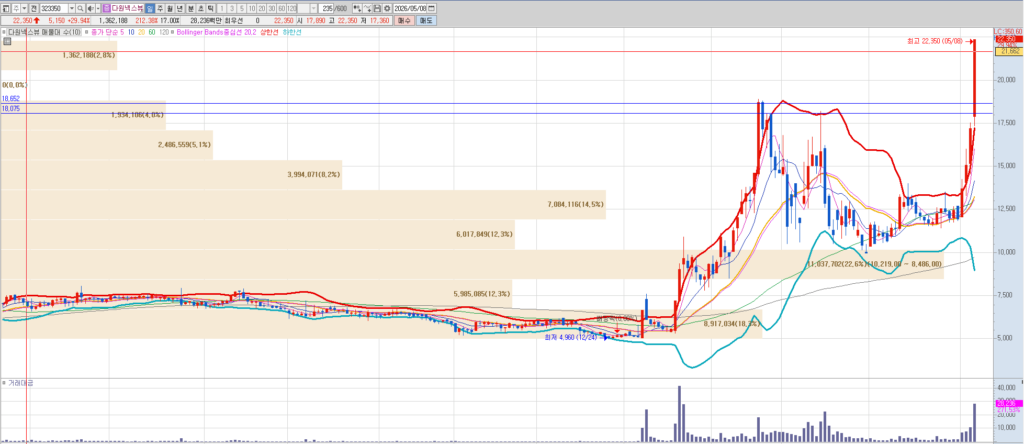Select the 10 interval button

(251, 8)
